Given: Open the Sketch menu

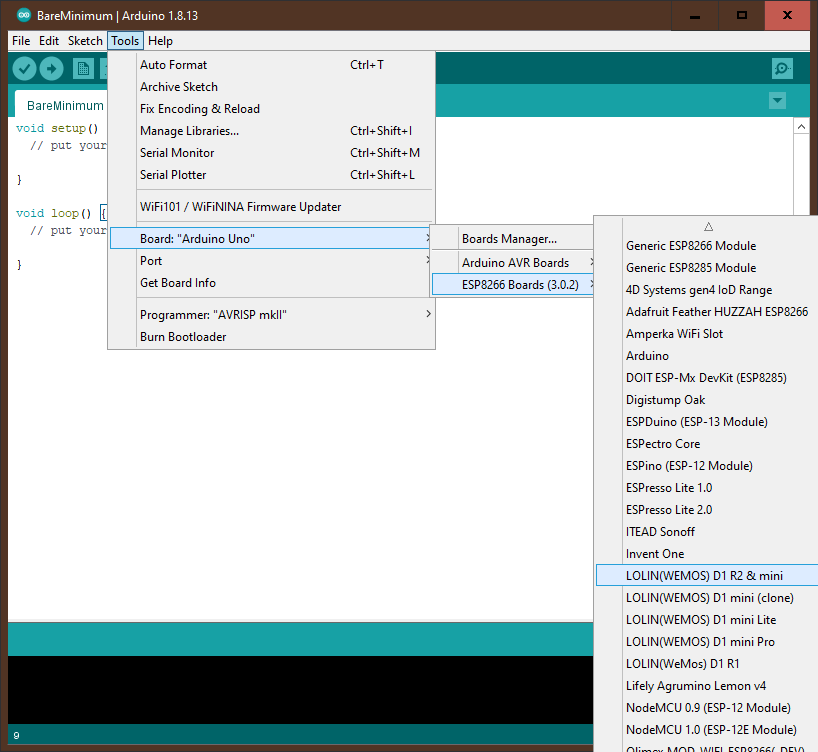Looking at the screenshot, I should point(85,41).
